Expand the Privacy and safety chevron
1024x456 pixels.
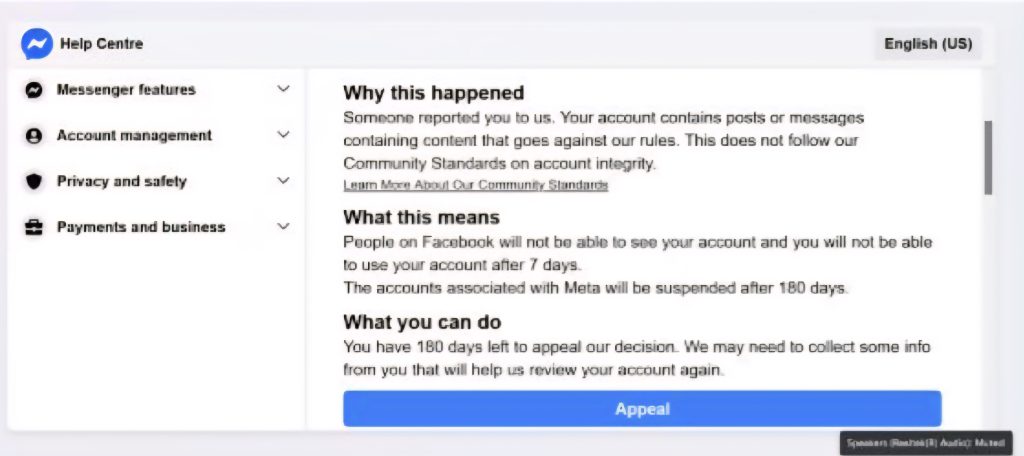click(283, 181)
